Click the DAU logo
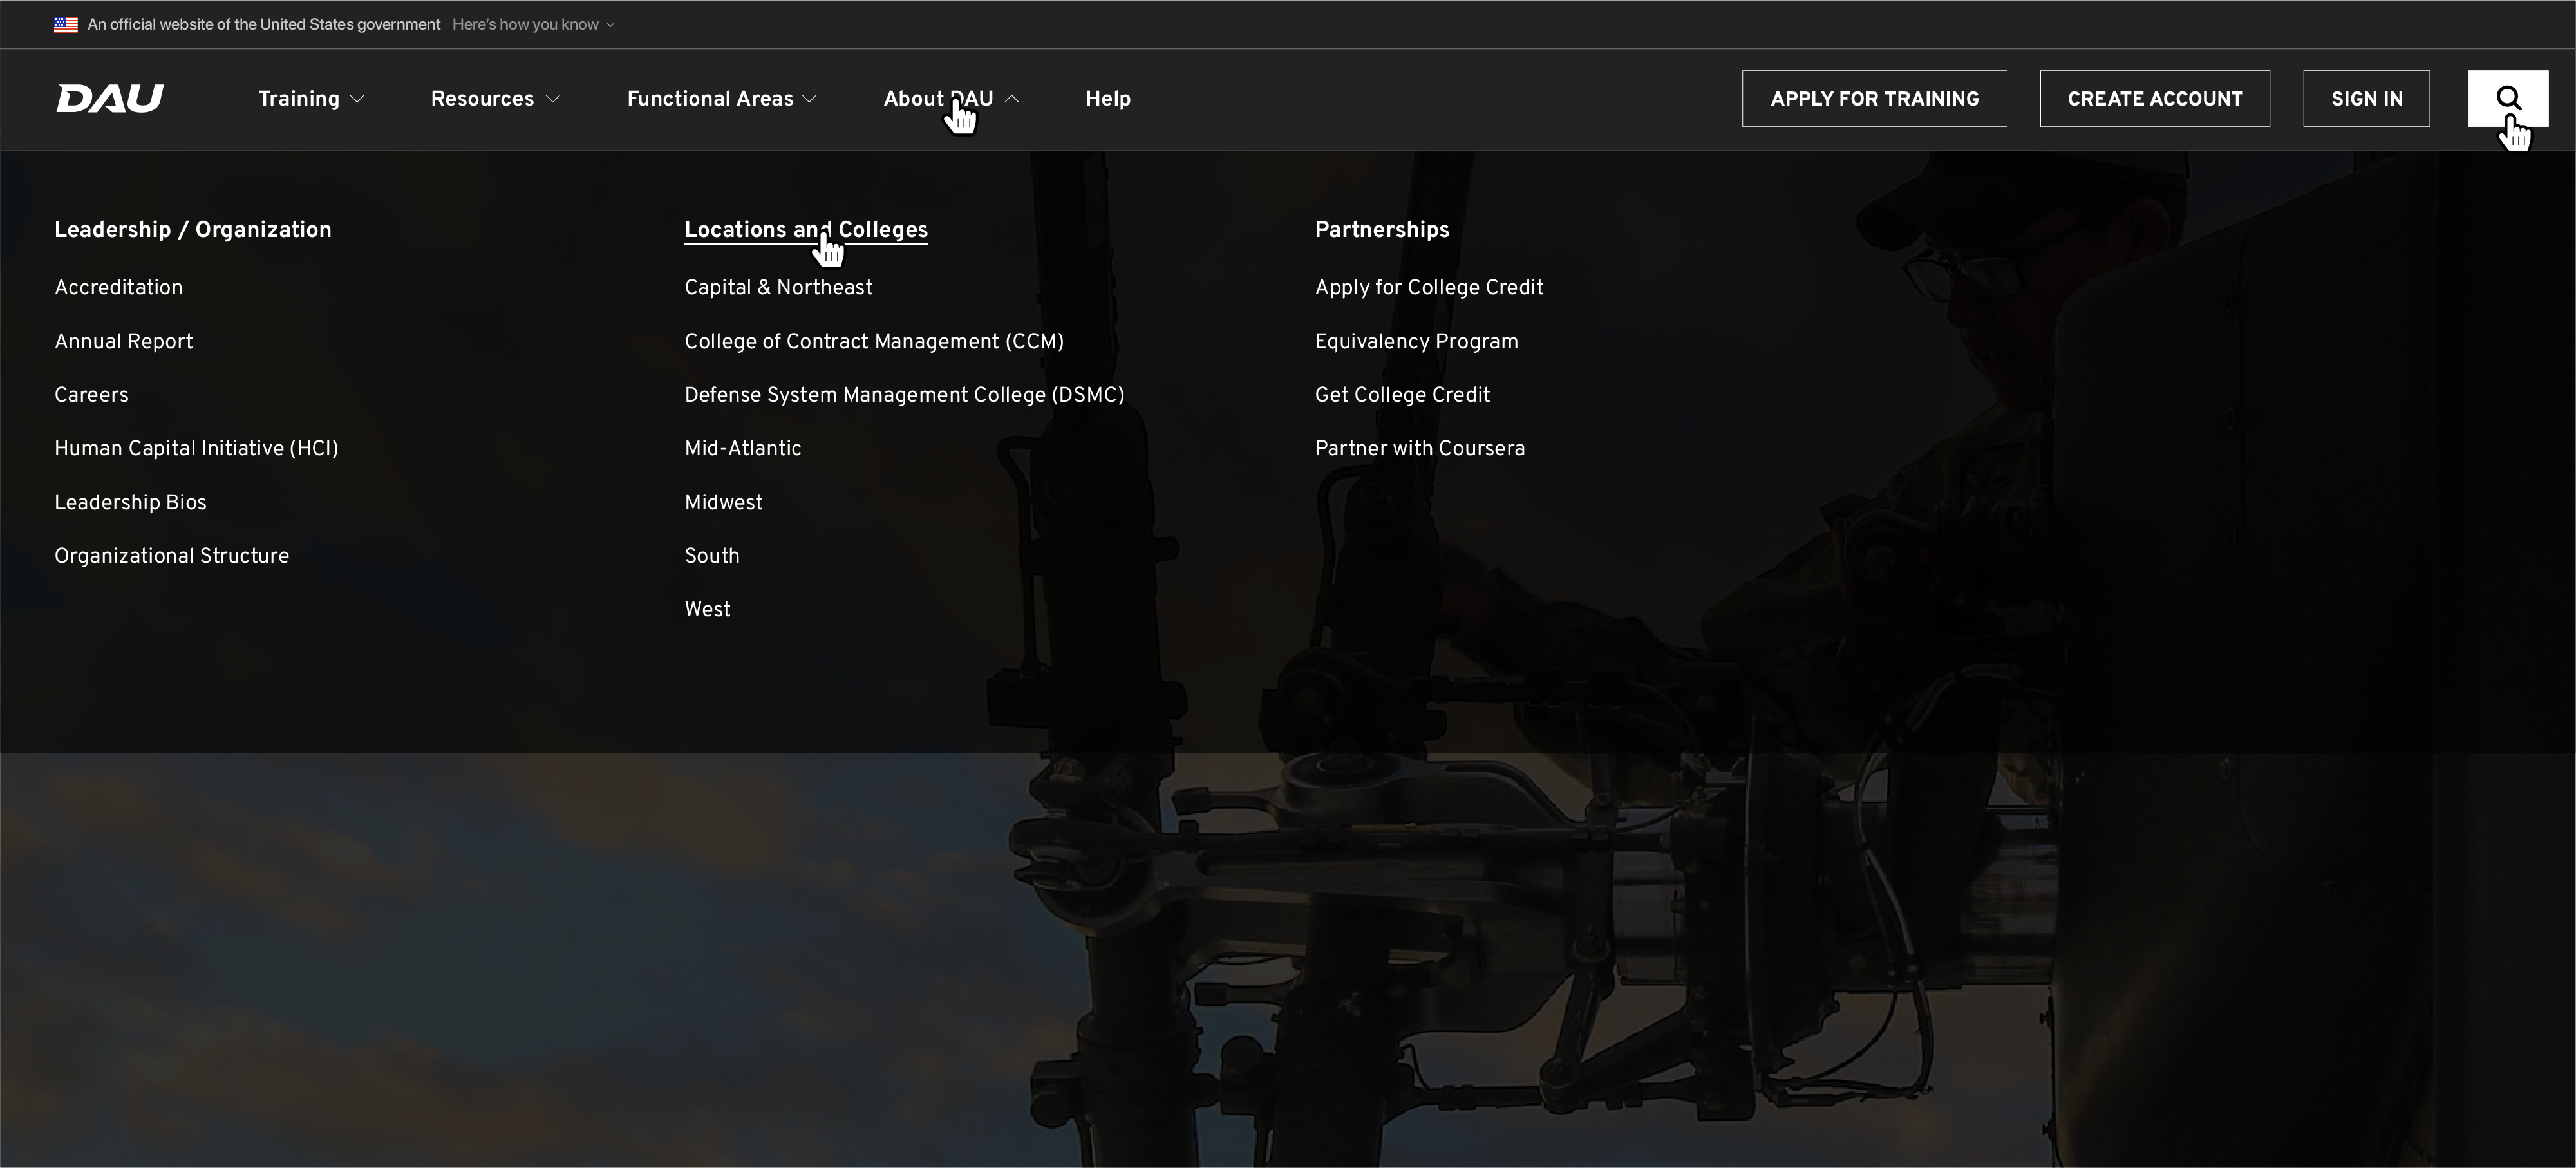 pos(110,98)
